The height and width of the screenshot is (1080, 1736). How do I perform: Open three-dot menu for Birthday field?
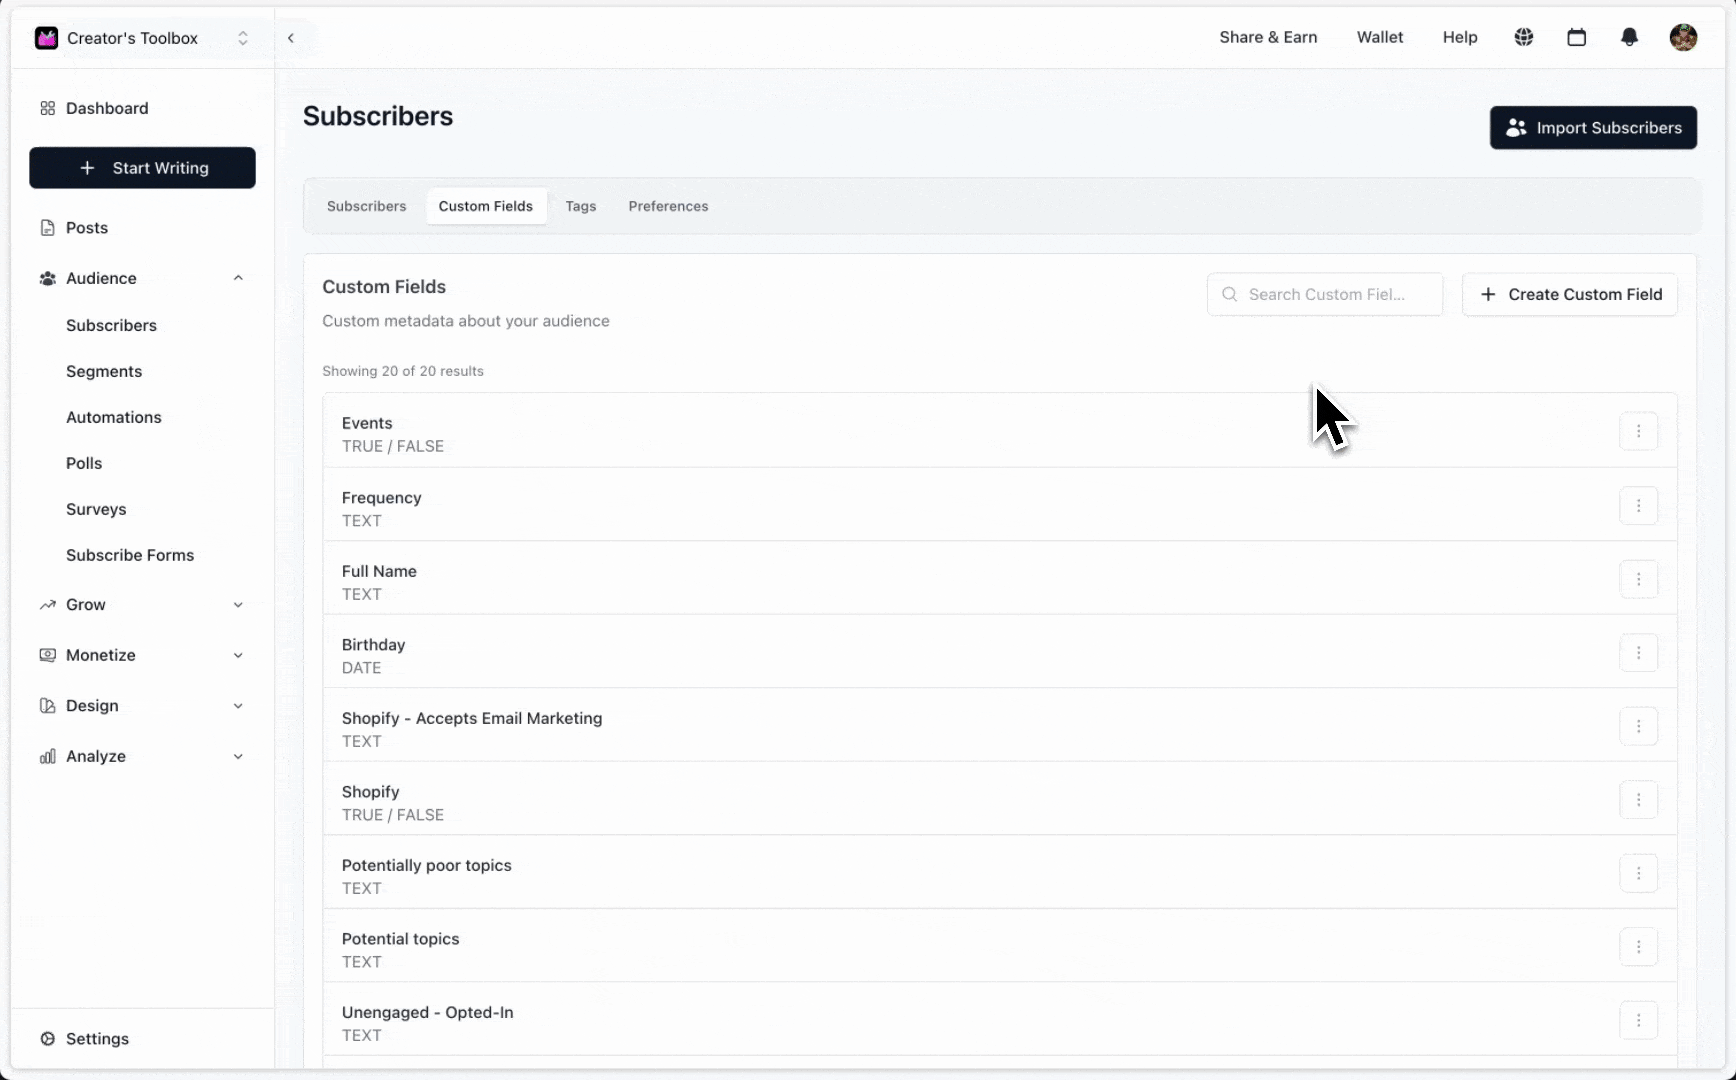[1638, 653]
